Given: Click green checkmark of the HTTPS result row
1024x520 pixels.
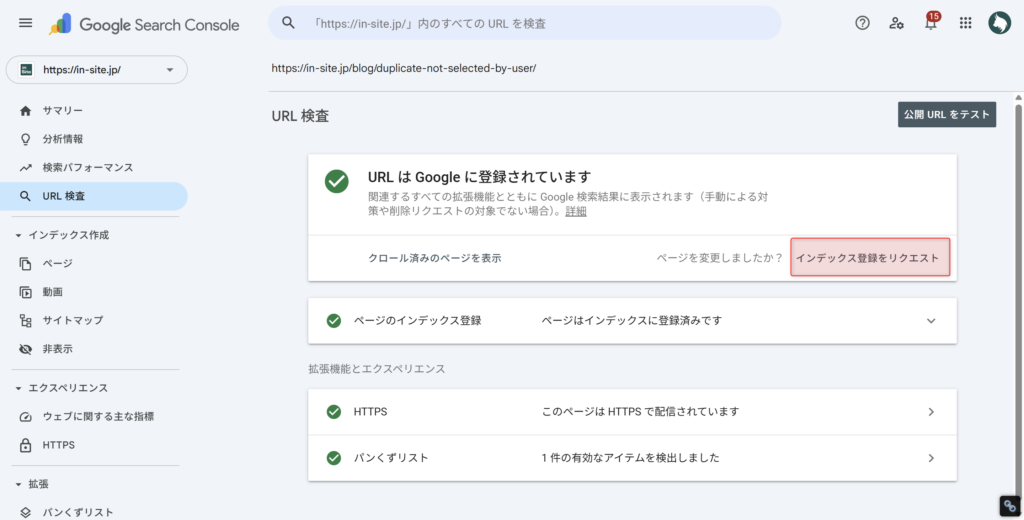Looking at the screenshot, I should [x=334, y=412].
